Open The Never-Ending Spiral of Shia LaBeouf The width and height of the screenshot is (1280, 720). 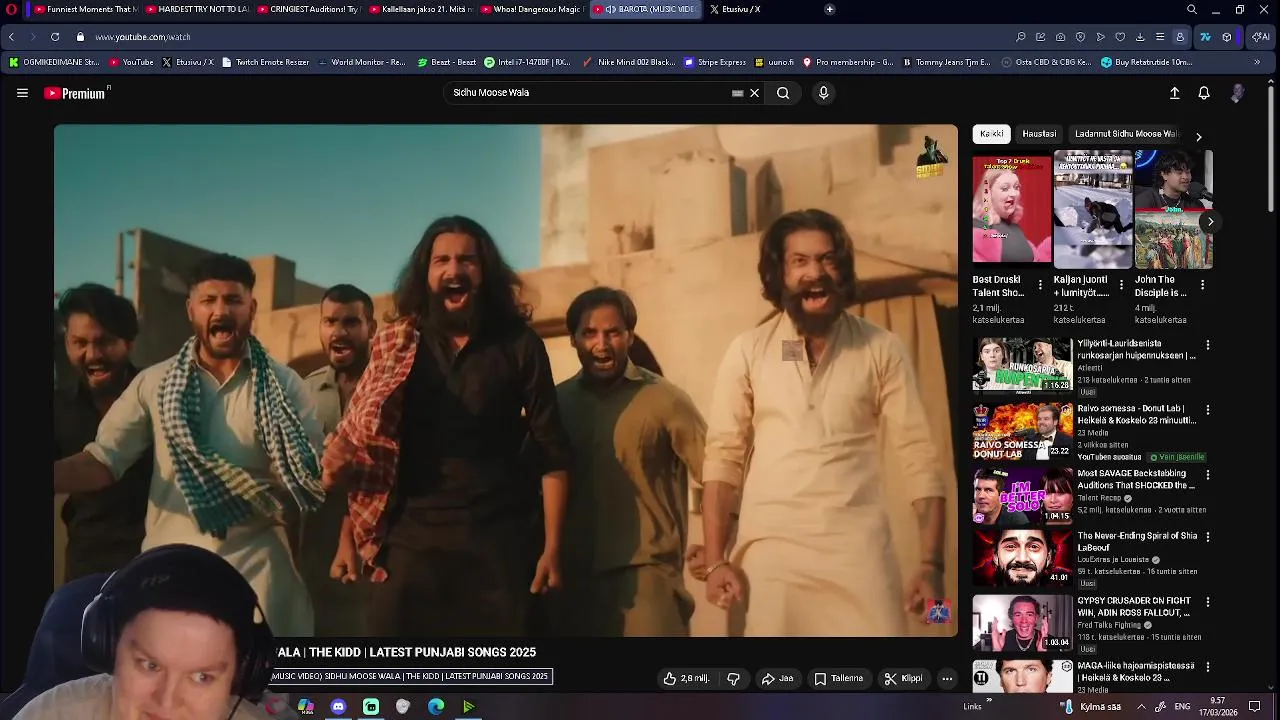pos(1022,558)
